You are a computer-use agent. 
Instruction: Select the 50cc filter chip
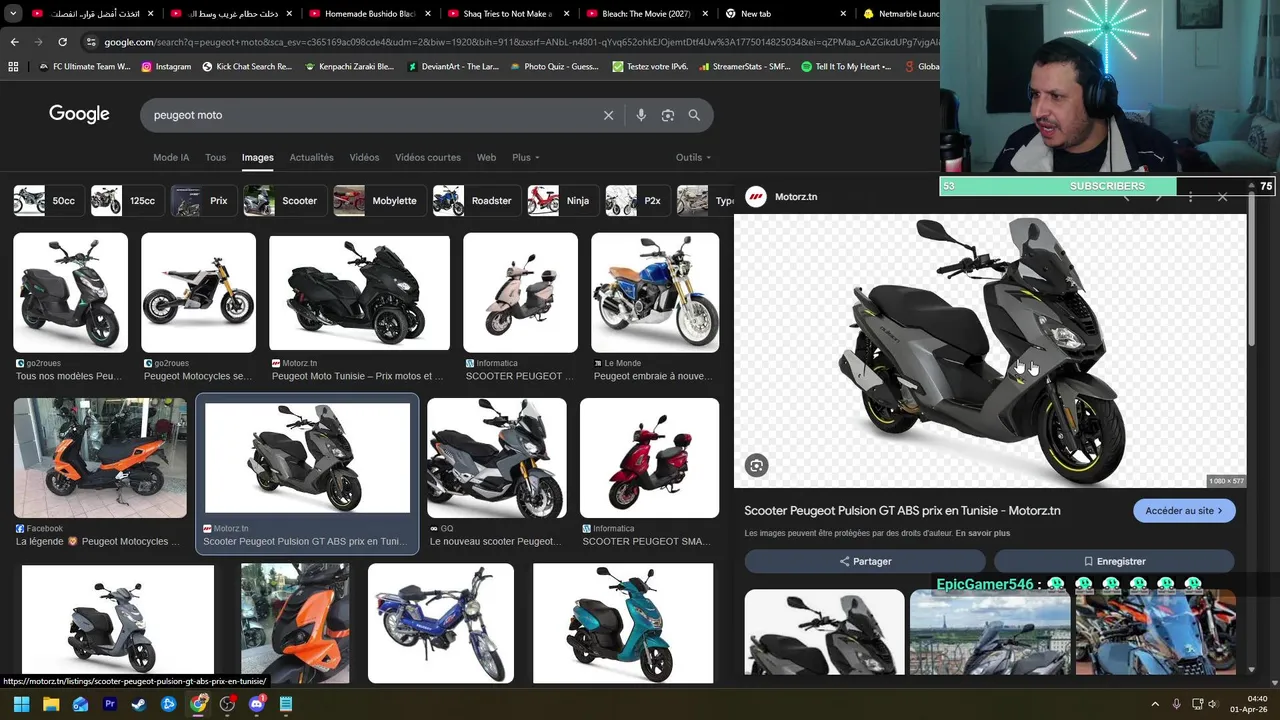(47, 201)
